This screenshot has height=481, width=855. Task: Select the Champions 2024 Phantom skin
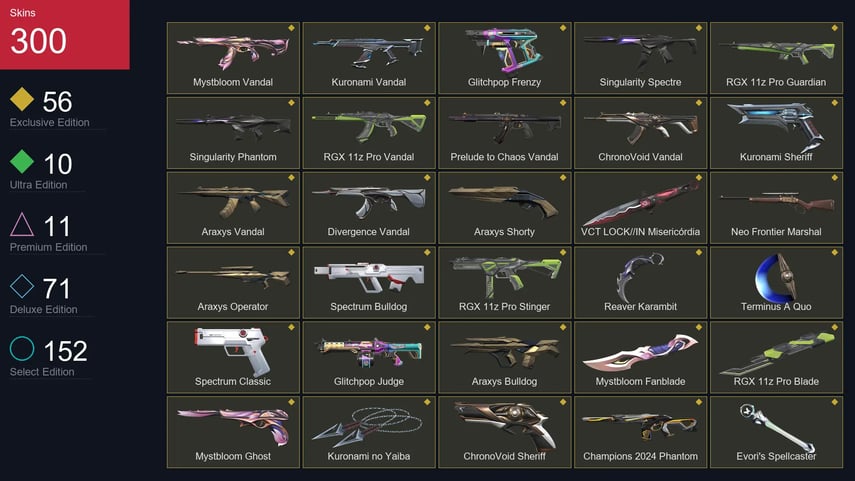[640, 432]
